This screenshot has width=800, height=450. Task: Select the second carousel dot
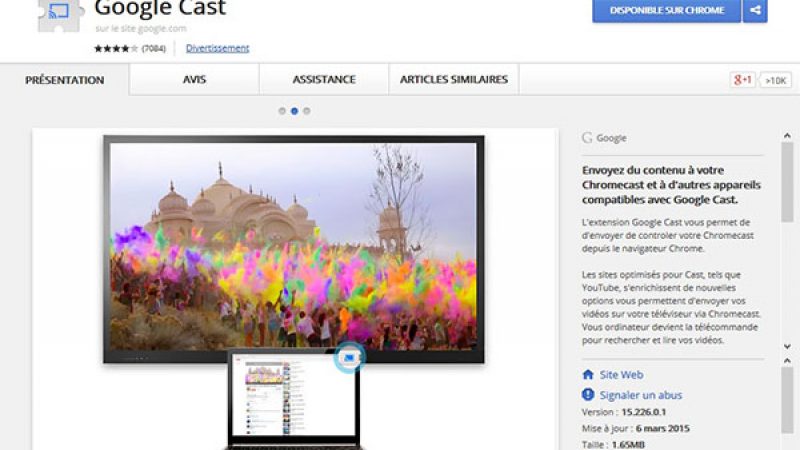click(x=294, y=111)
